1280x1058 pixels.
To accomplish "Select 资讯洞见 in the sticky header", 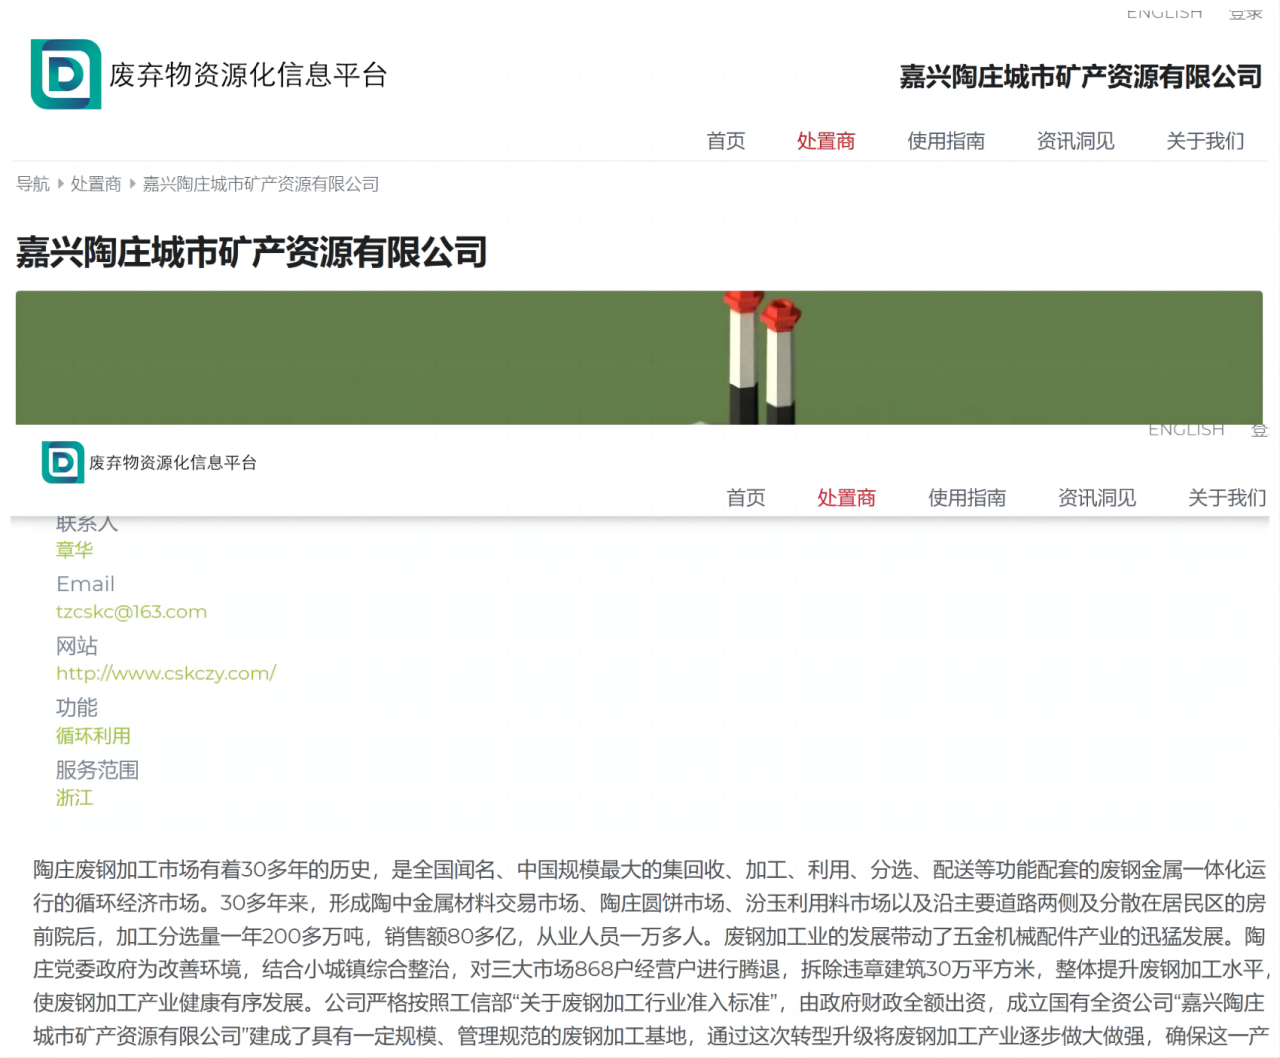I will [x=1097, y=497].
